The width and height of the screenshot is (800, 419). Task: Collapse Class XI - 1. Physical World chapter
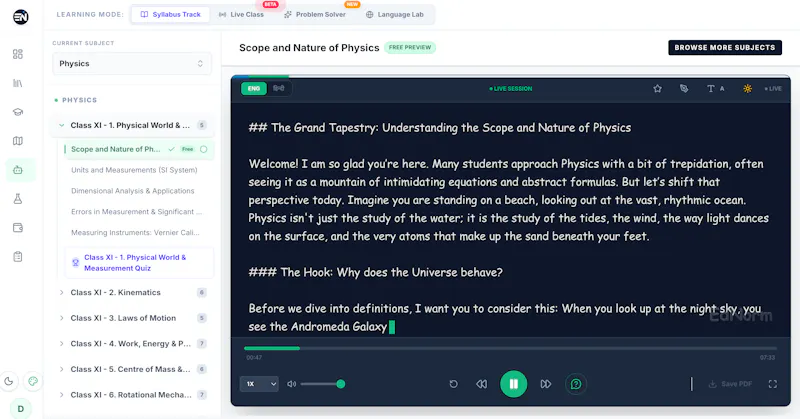[x=132, y=126]
